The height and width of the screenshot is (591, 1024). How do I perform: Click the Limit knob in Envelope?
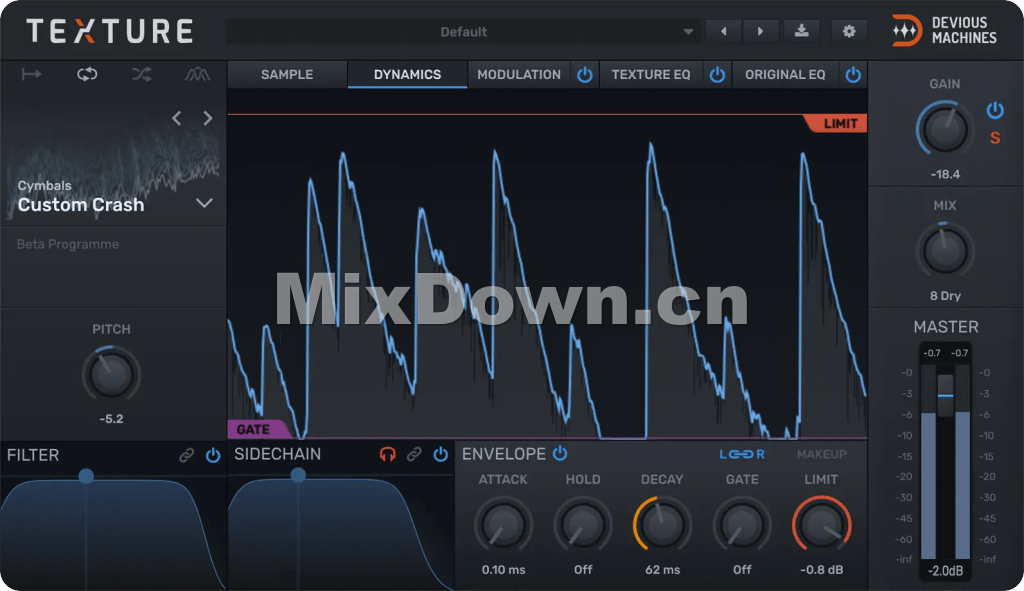click(x=822, y=524)
